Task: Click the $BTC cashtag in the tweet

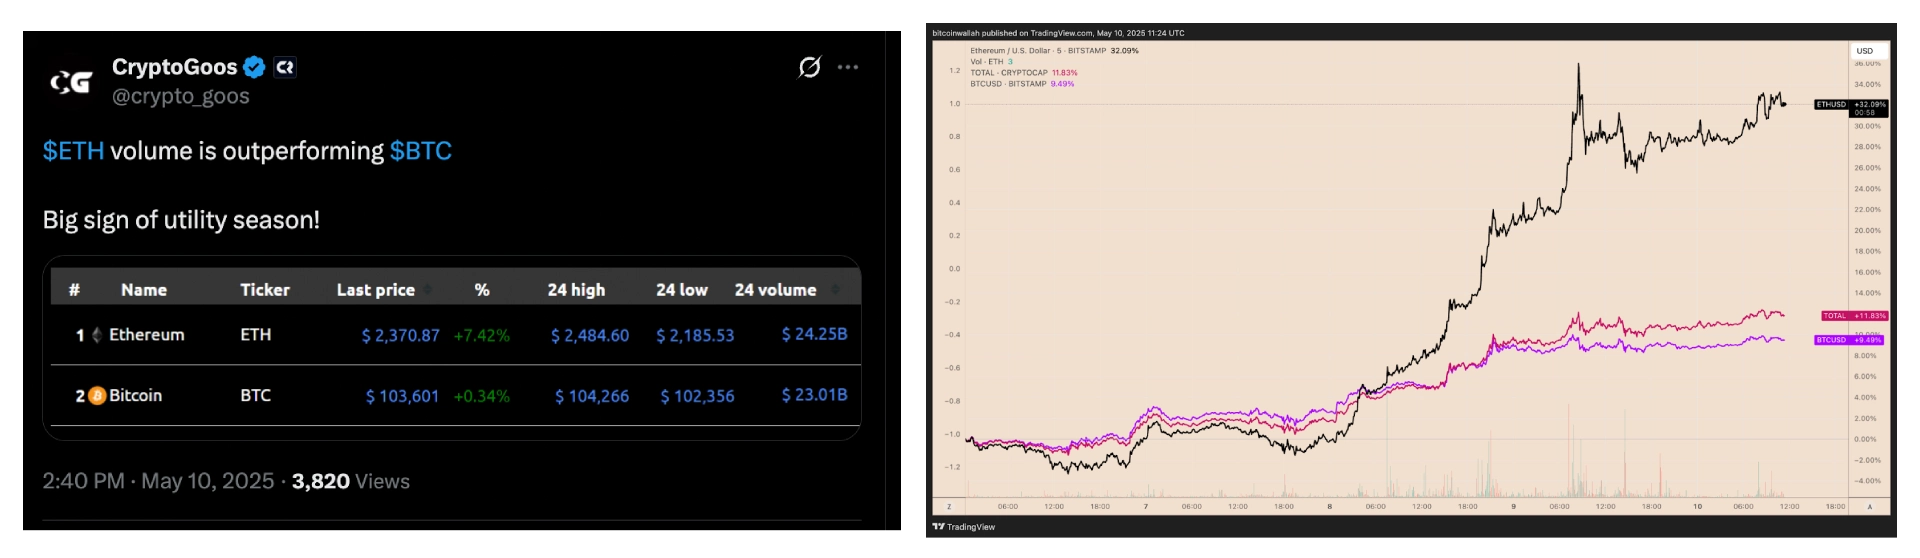Action: click(x=421, y=151)
